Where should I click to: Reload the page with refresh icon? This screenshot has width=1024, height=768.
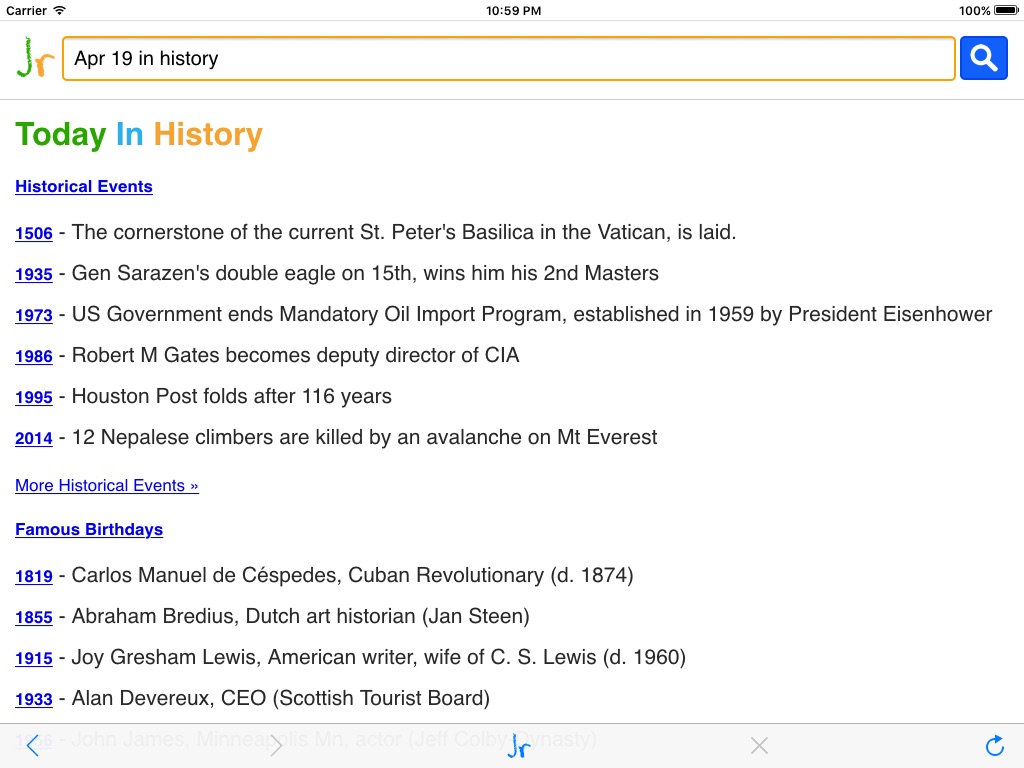tap(994, 745)
